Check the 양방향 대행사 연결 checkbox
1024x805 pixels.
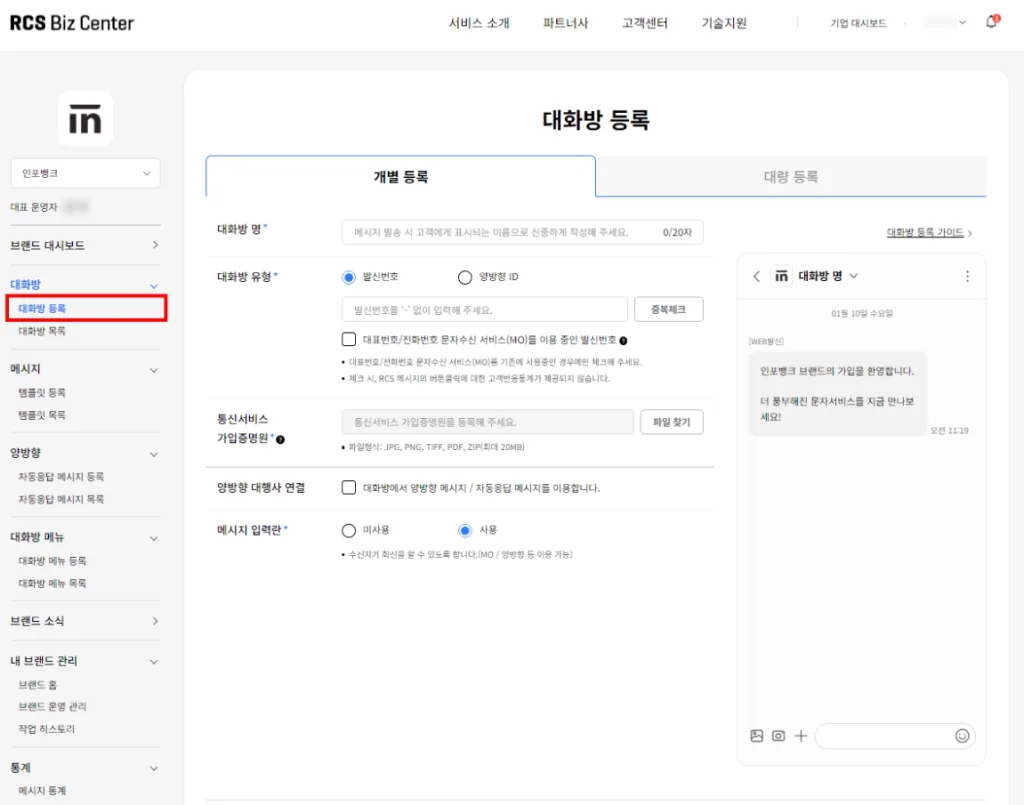(349, 488)
